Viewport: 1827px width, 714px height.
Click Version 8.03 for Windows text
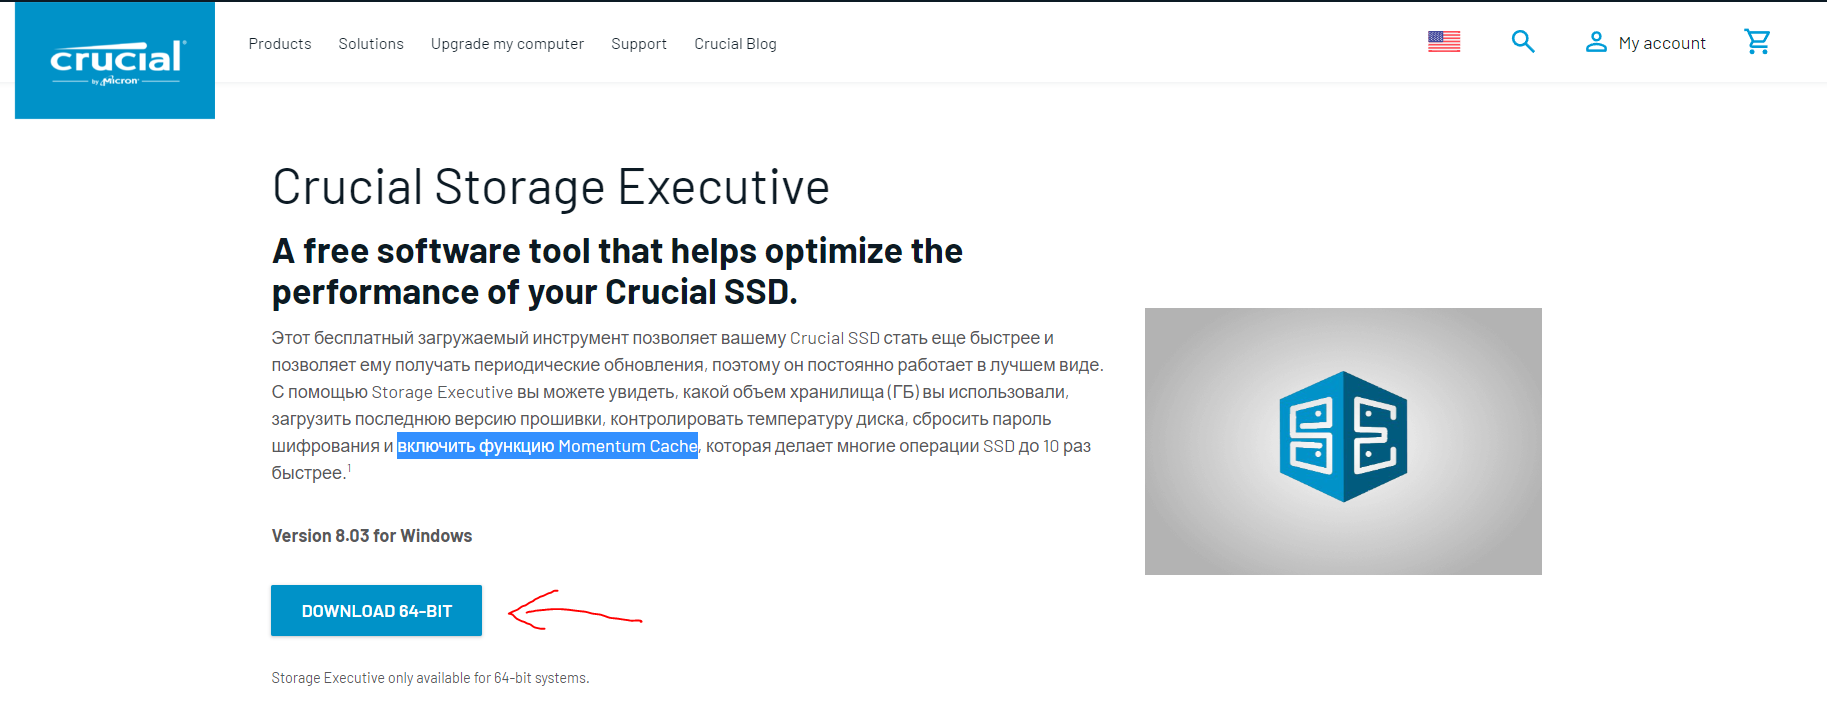tap(372, 536)
